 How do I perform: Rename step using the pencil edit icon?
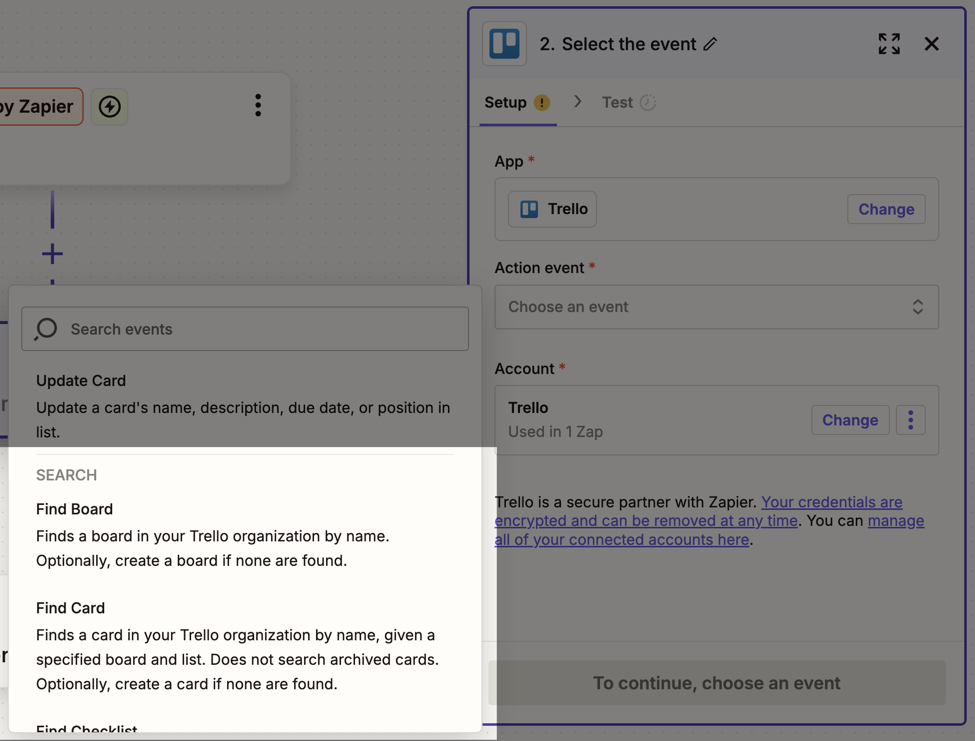click(x=710, y=44)
